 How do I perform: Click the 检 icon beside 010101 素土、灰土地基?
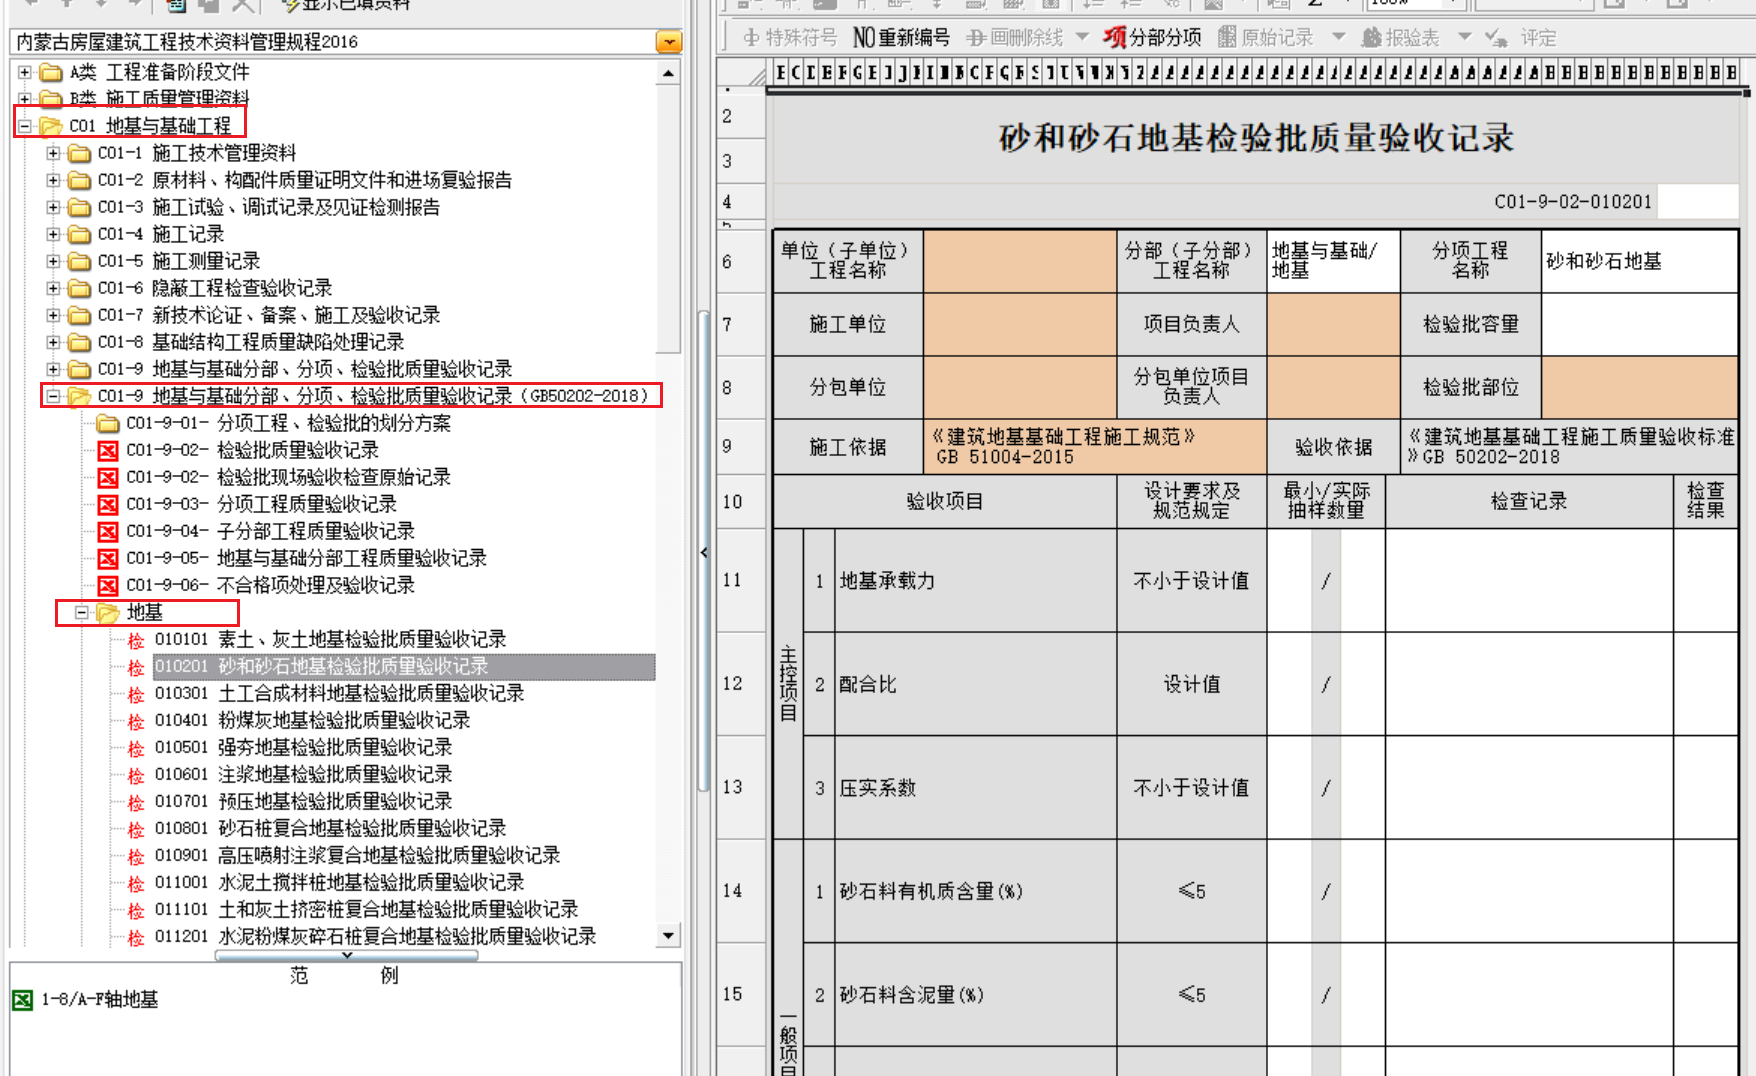point(136,640)
